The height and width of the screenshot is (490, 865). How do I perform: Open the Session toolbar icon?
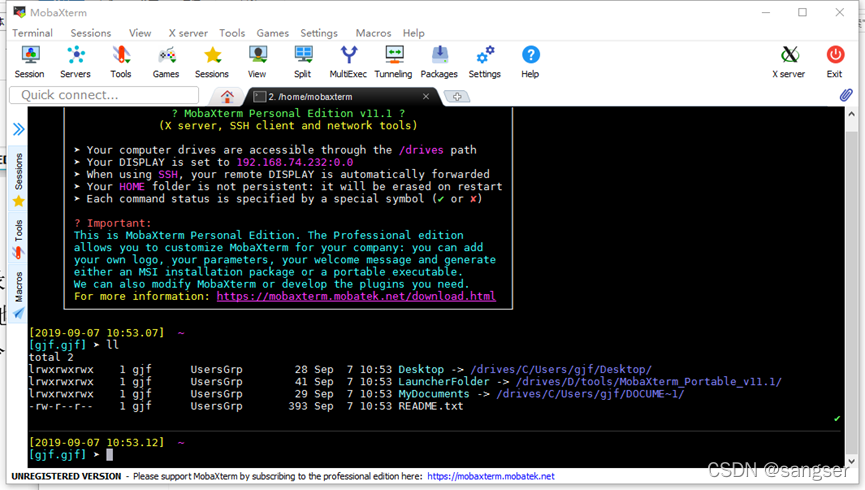click(30, 62)
